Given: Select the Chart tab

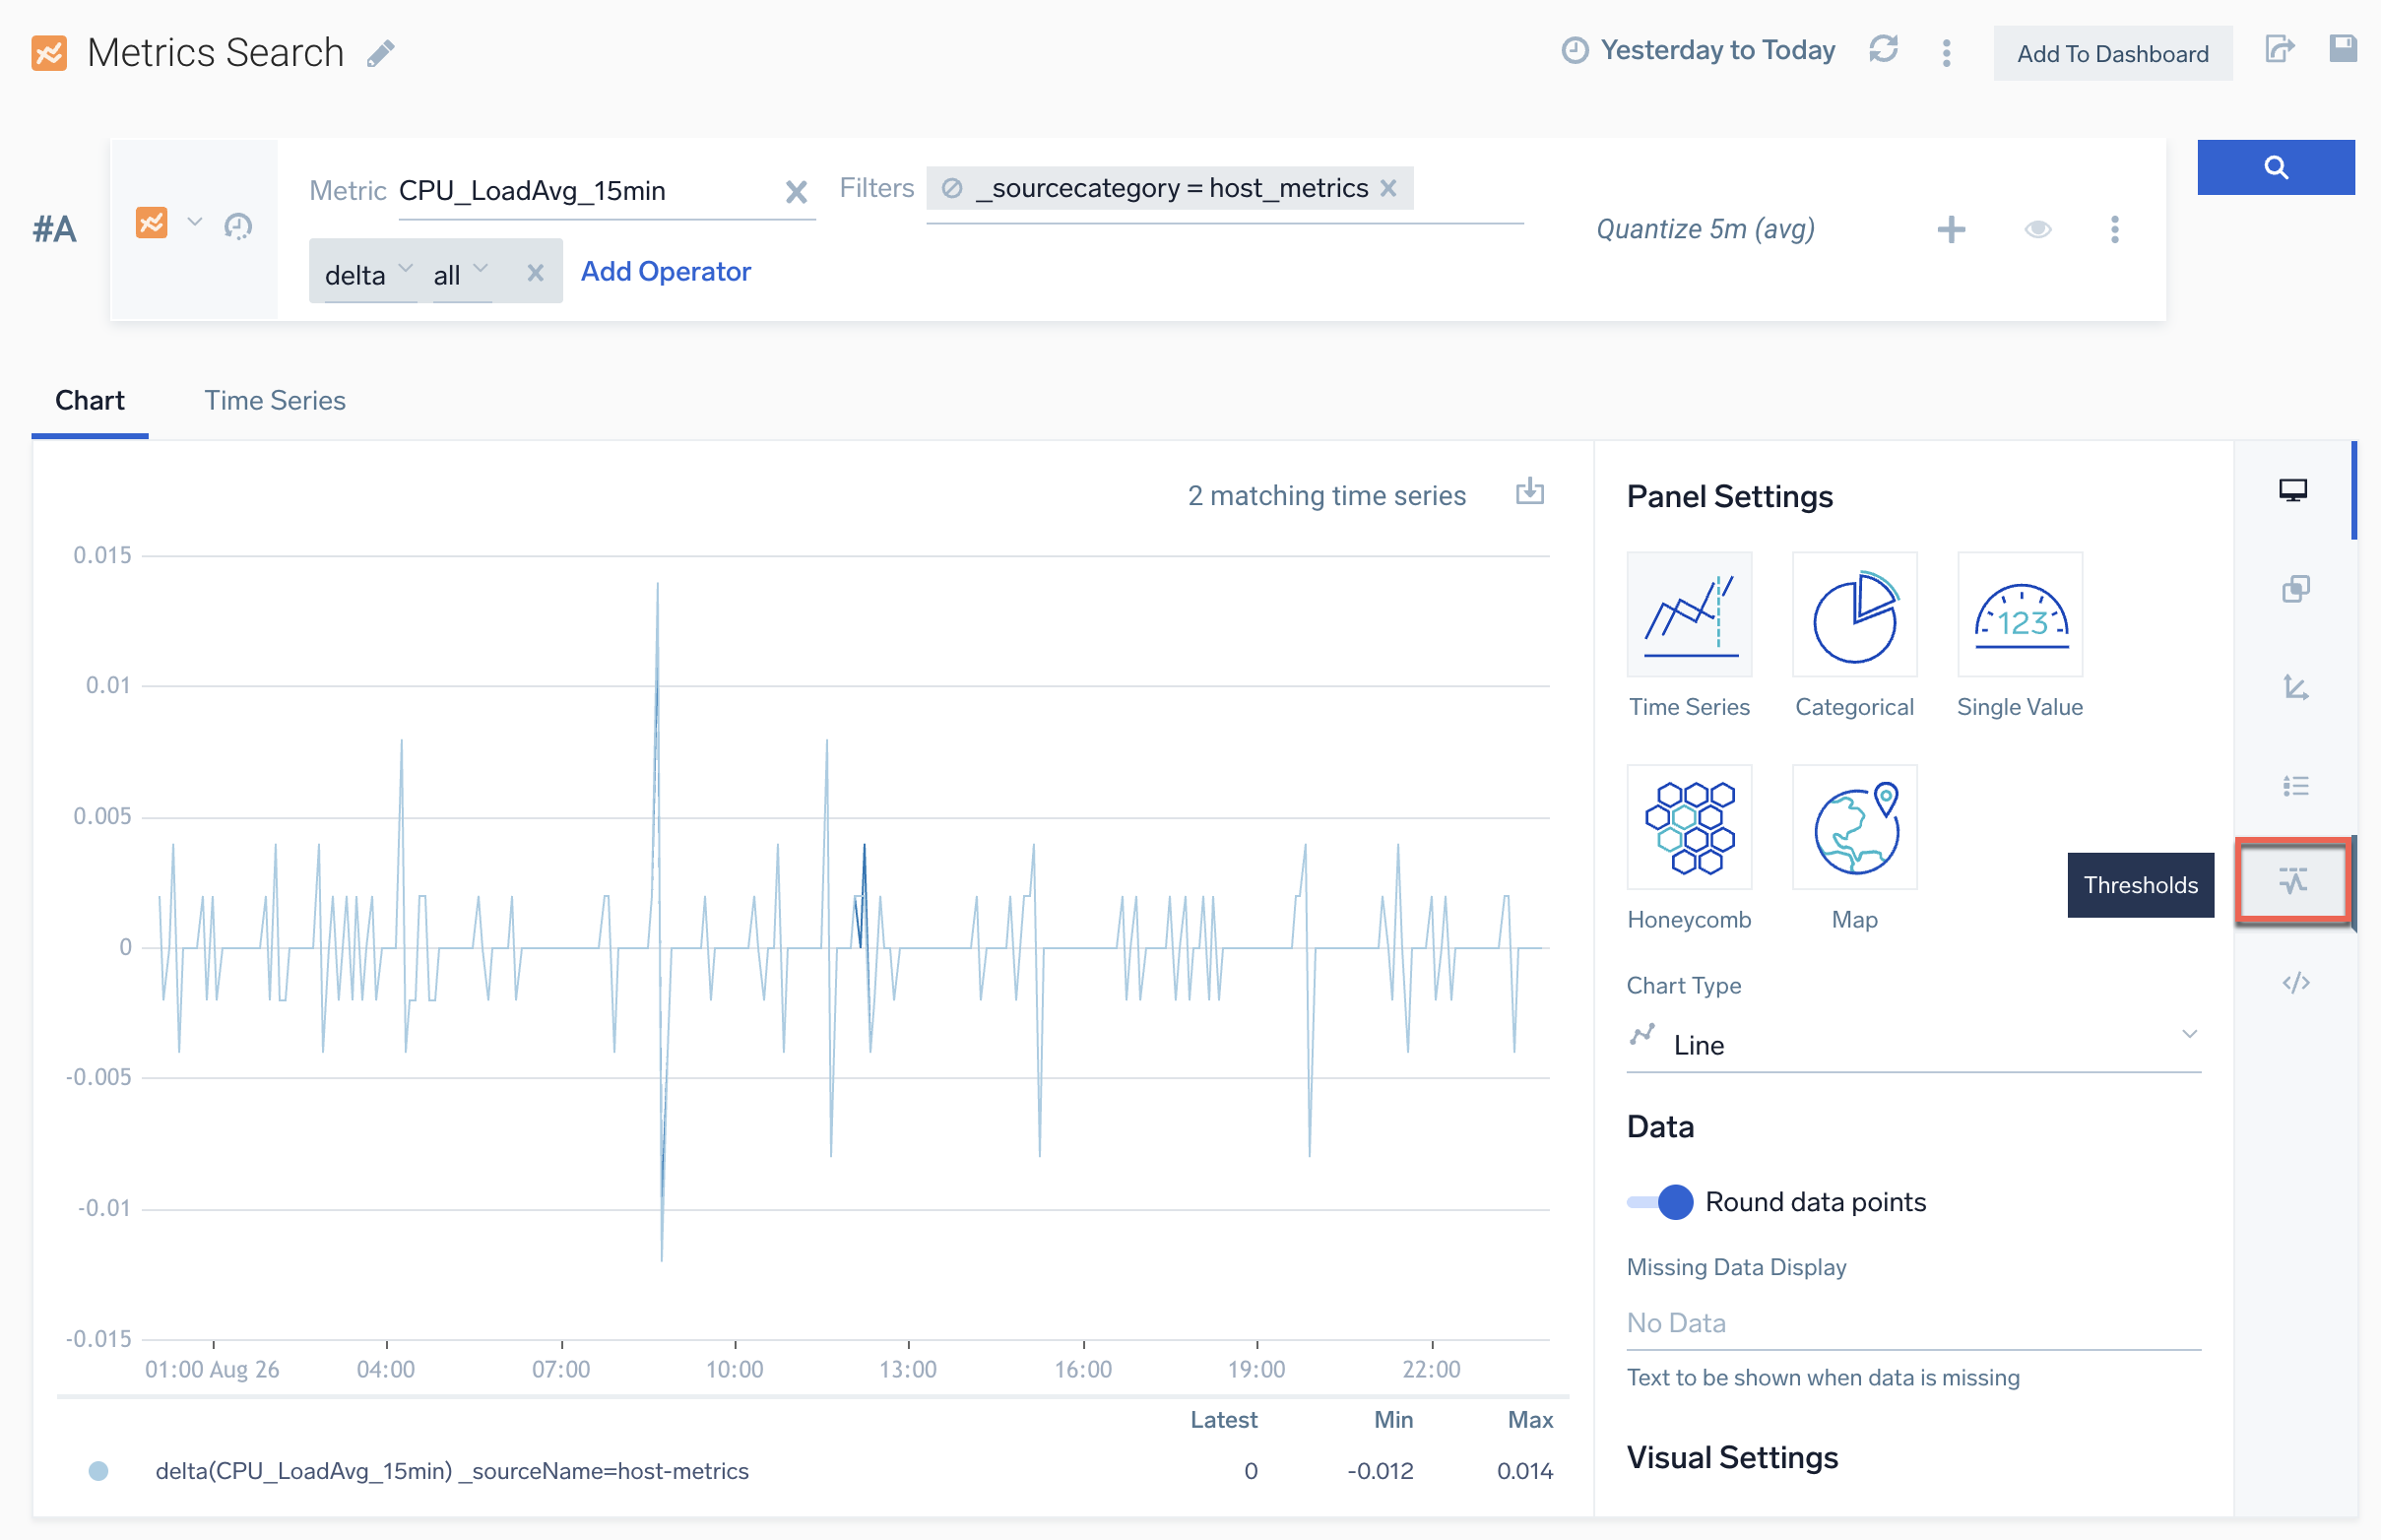Looking at the screenshot, I should [90, 400].
